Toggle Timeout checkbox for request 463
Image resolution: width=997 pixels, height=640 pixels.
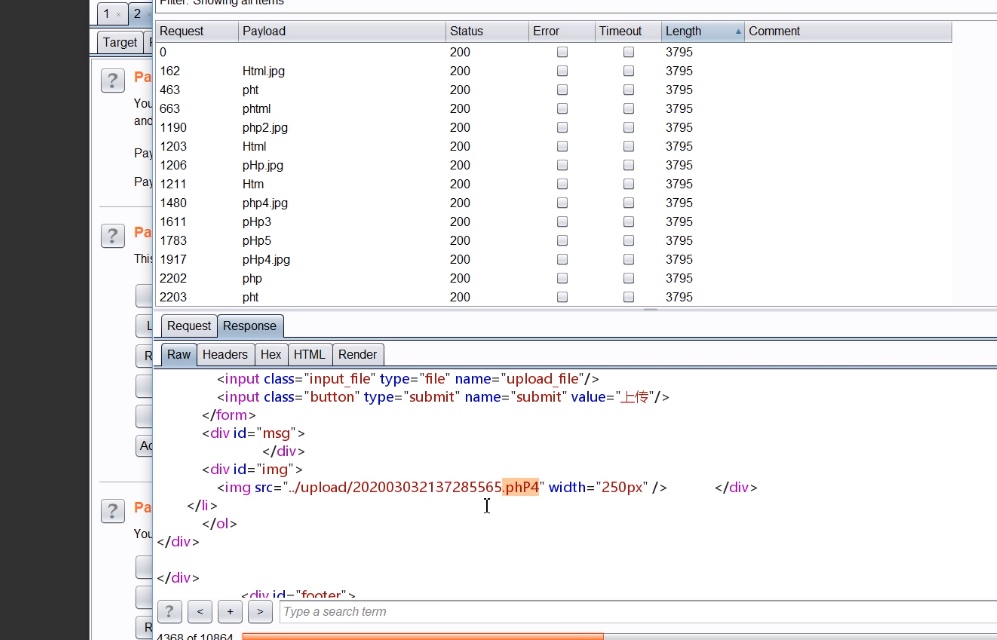point(628,90)
